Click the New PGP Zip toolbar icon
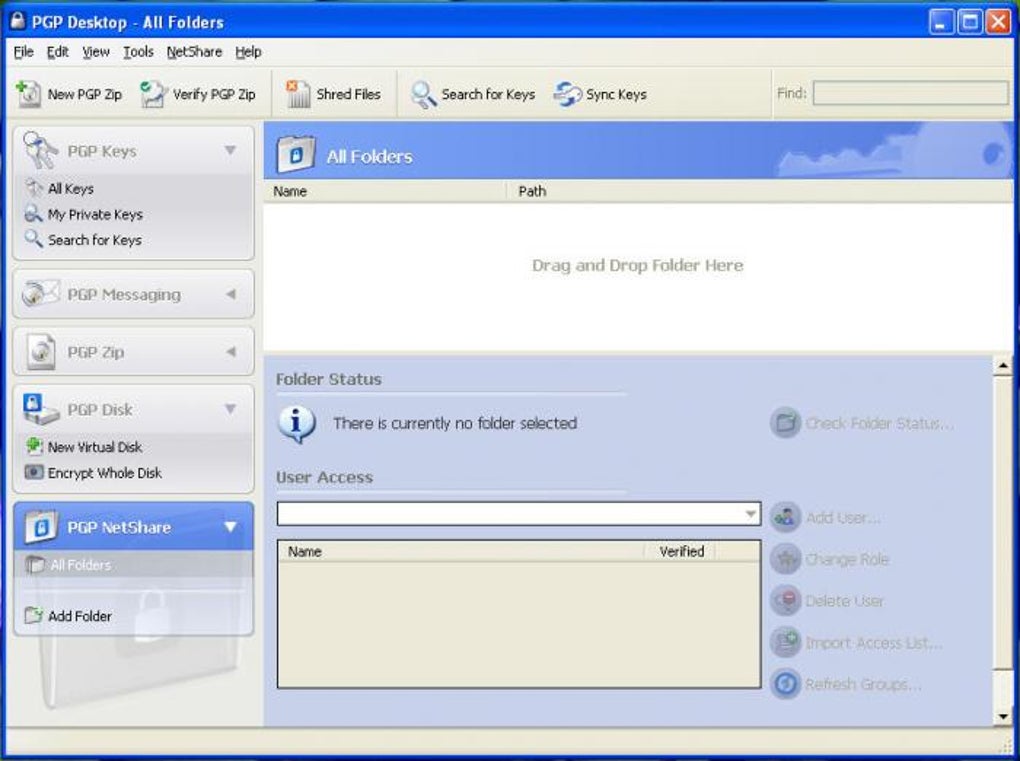 coord(29,94)
